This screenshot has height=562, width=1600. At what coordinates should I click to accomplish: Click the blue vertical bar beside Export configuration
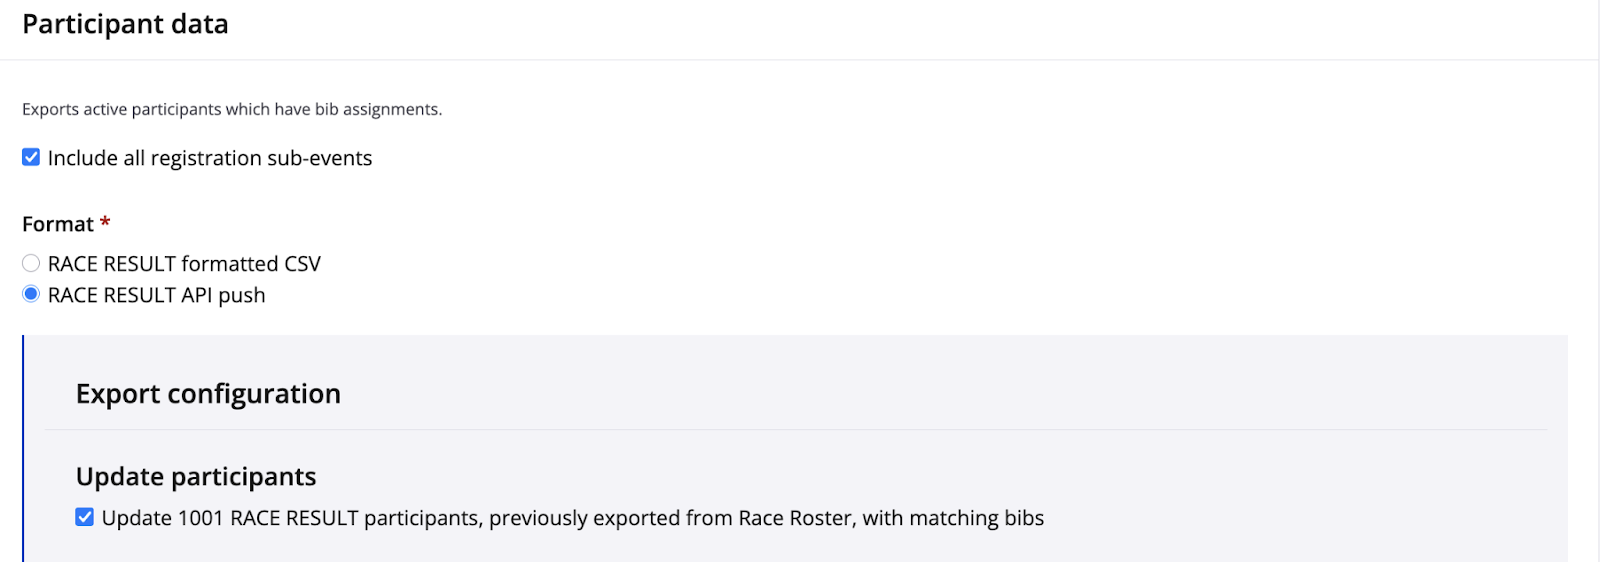click(23, 448)
